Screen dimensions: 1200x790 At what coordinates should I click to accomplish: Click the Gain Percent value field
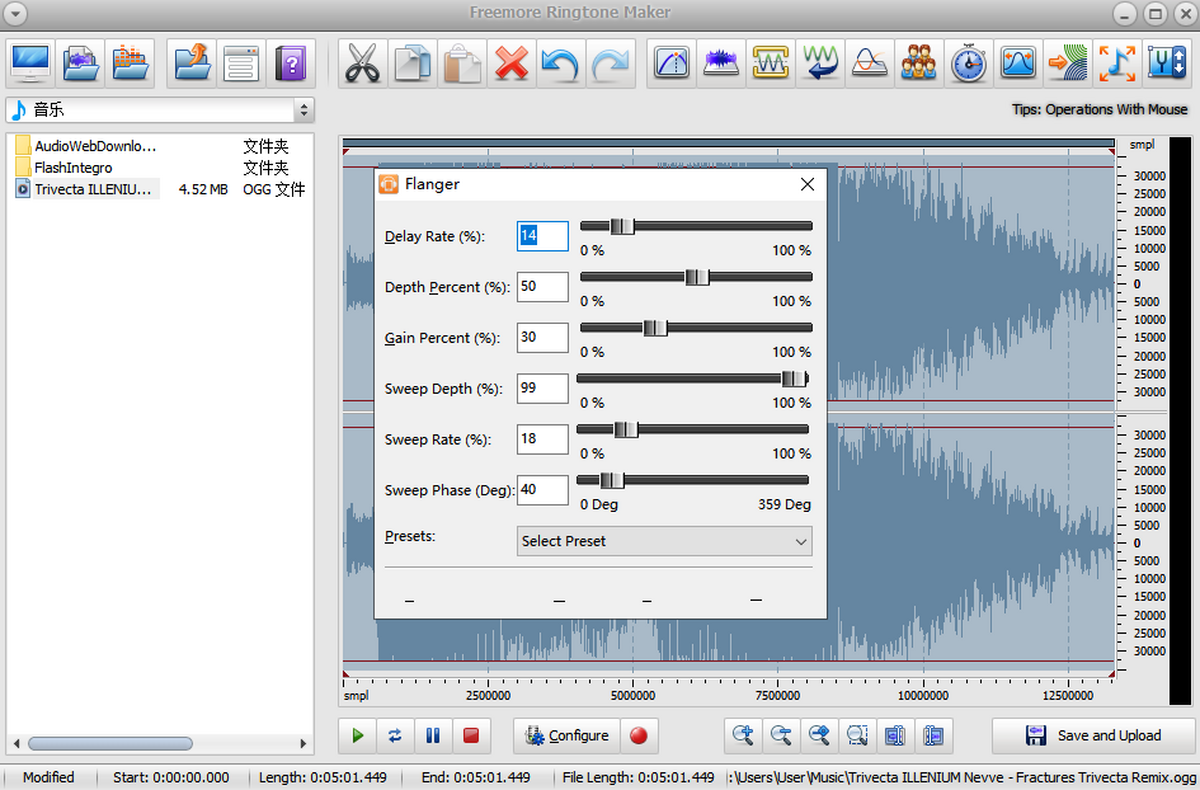542,338
